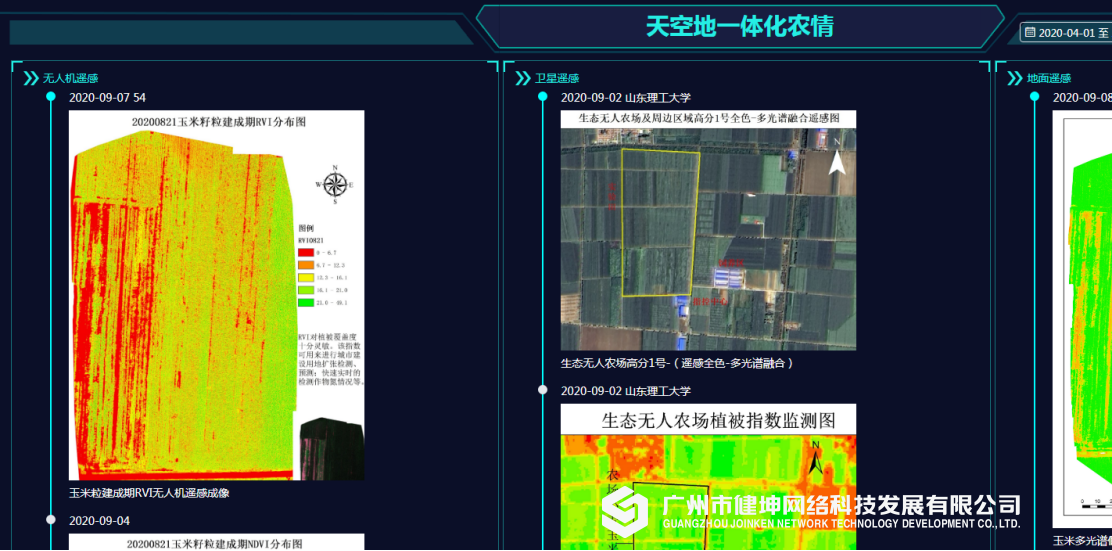The width and height of the screenshot is (1112, 551).
Task: Click compass rose on RVI distribution map
Action: [335, 184]
